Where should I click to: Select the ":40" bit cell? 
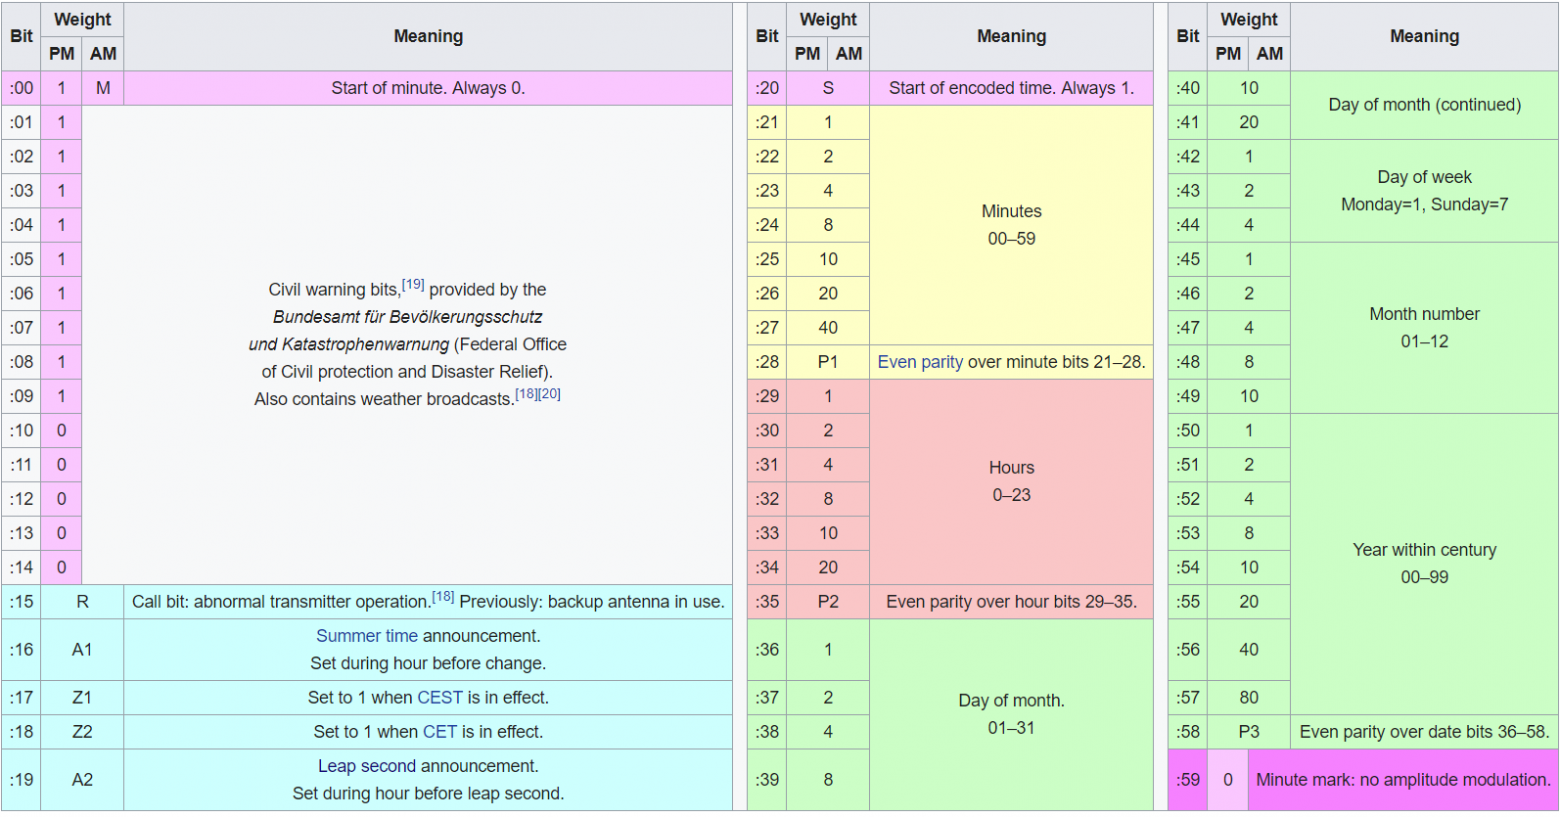[x=1188, y=88]
